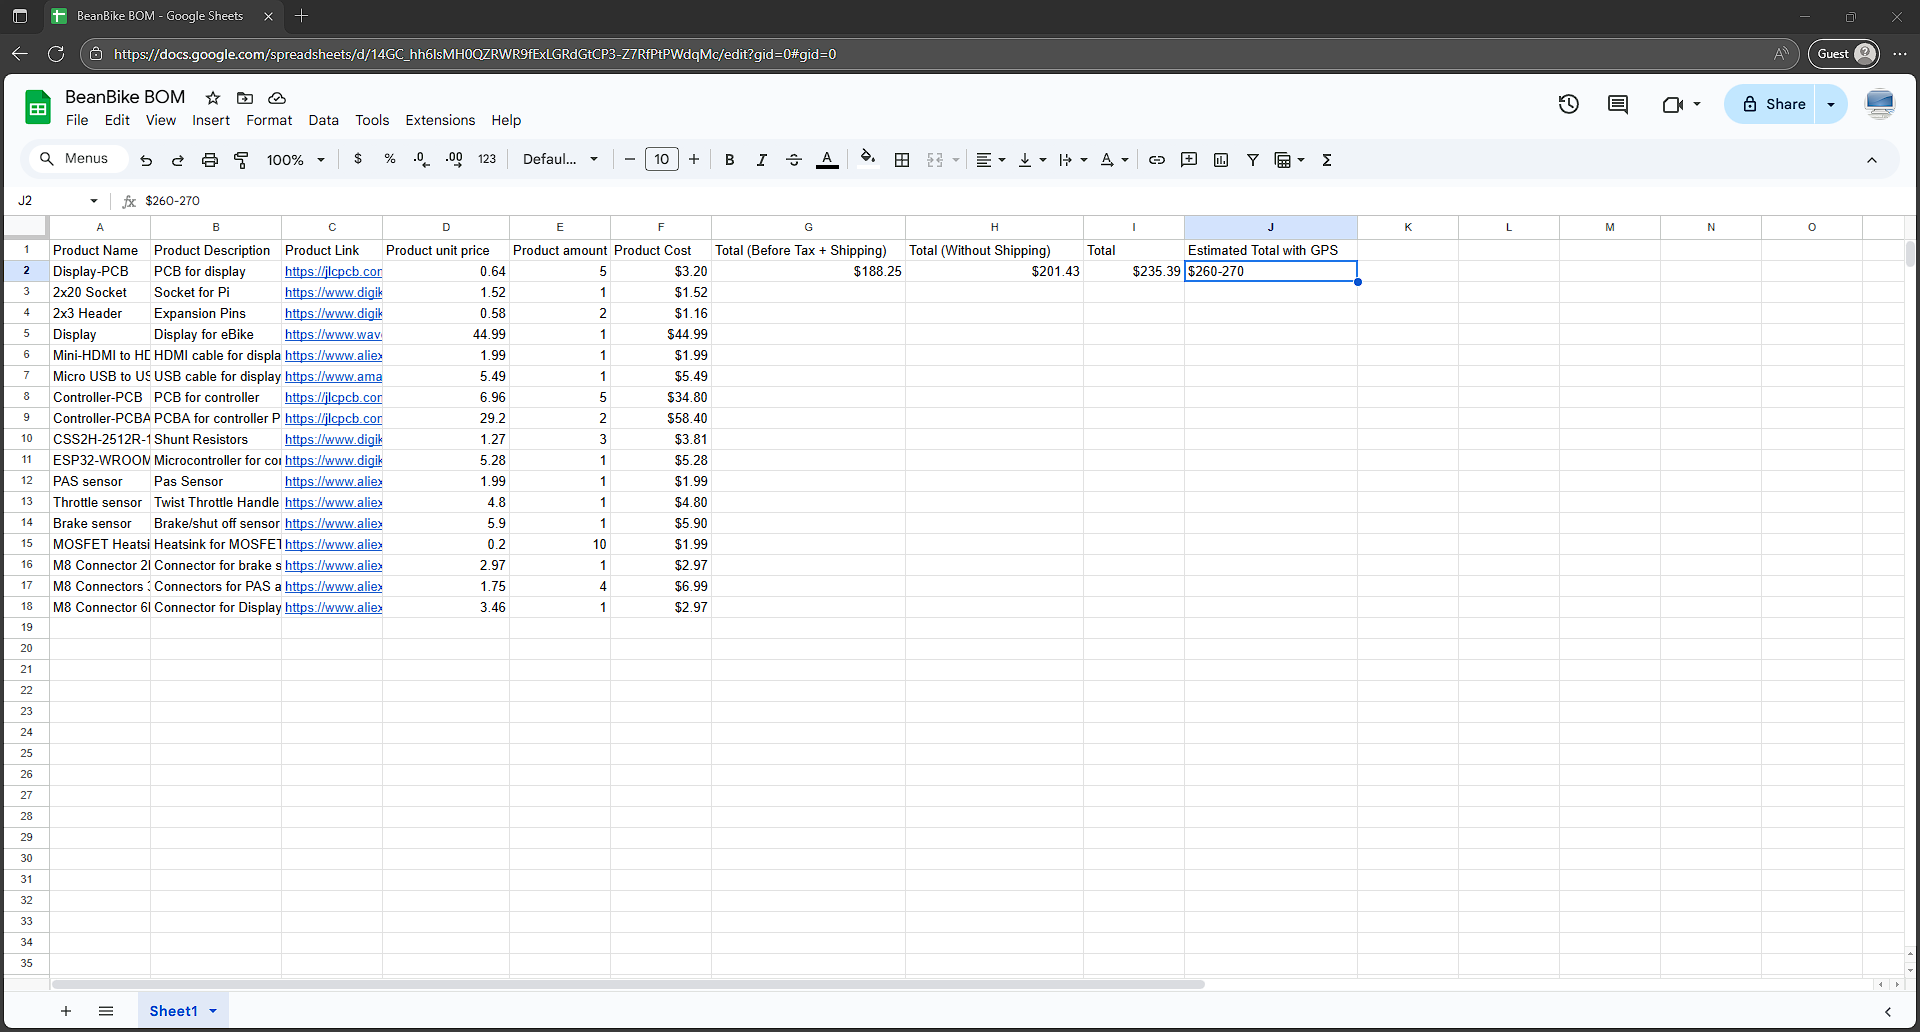Open version history clock icon

(x=1568, y=104)
